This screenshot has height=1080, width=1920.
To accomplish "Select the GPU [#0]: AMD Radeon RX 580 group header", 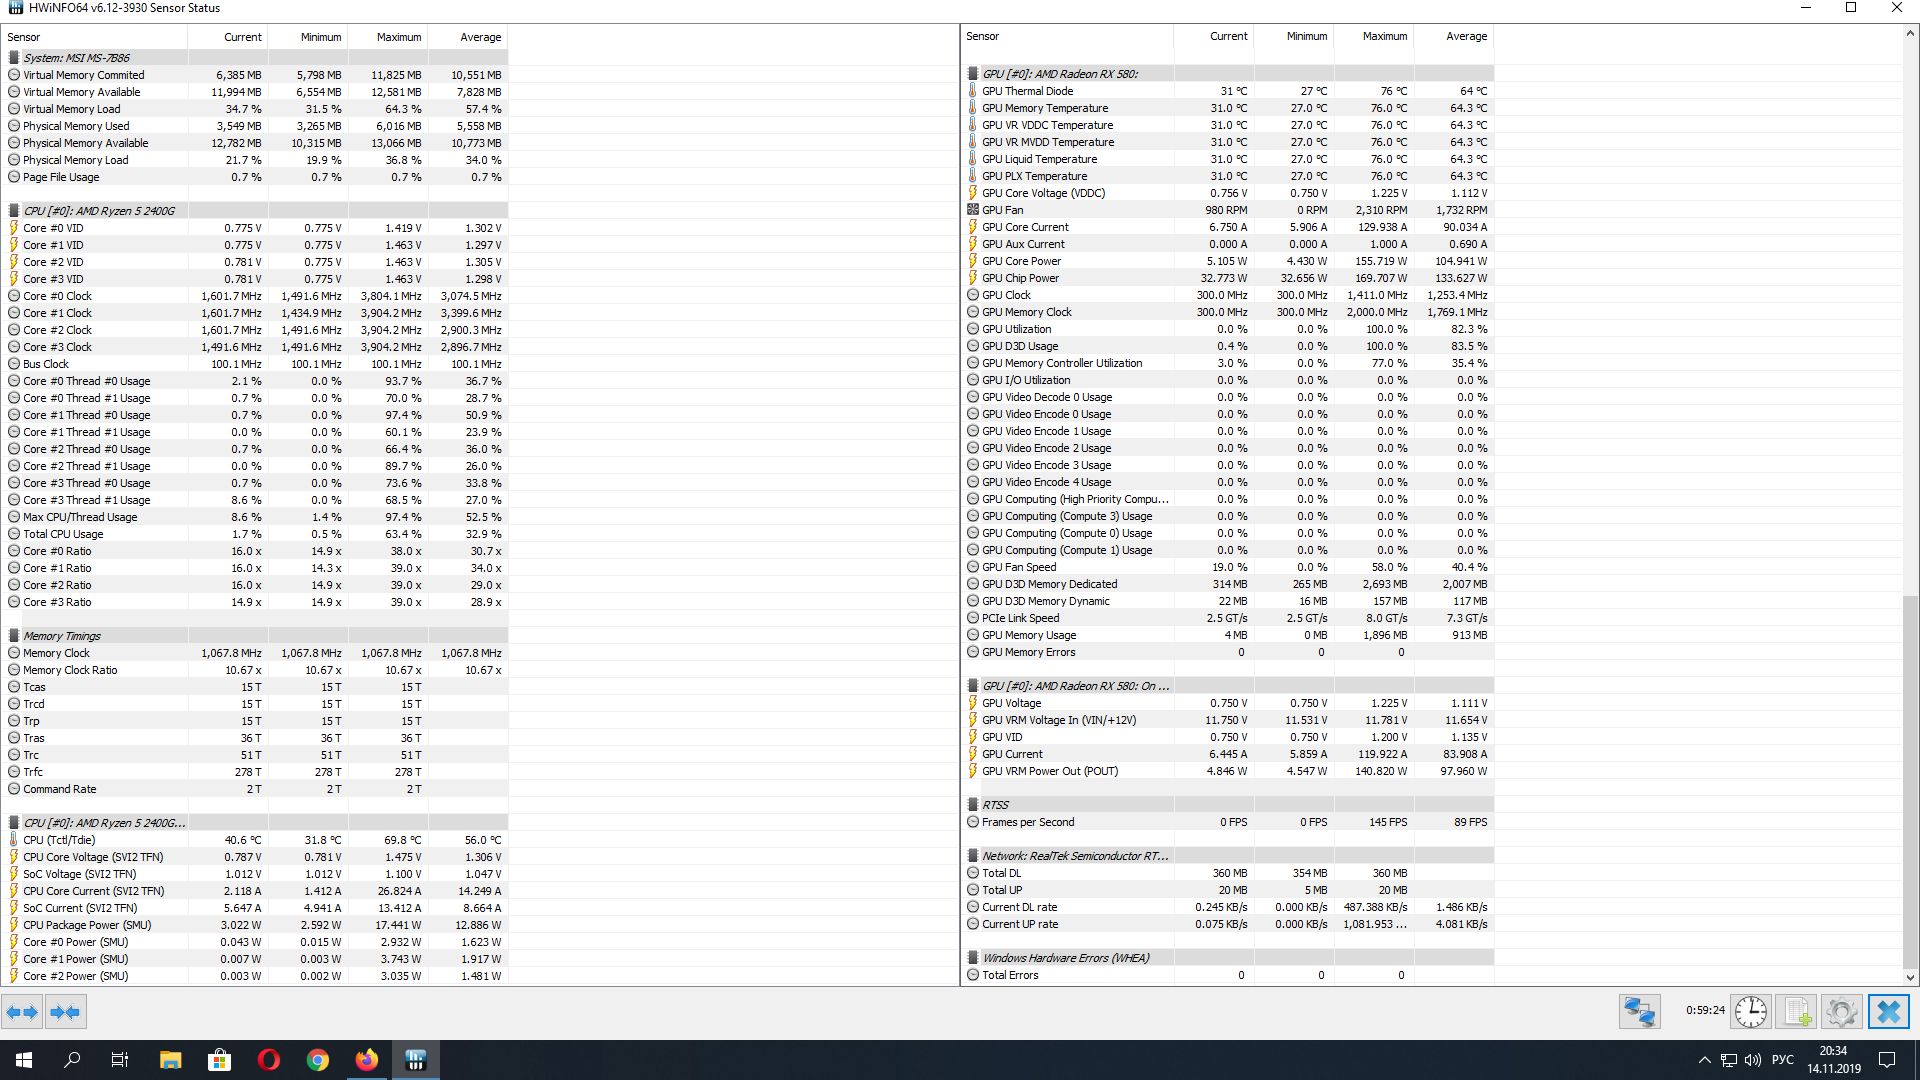I will pos(1060,74).
